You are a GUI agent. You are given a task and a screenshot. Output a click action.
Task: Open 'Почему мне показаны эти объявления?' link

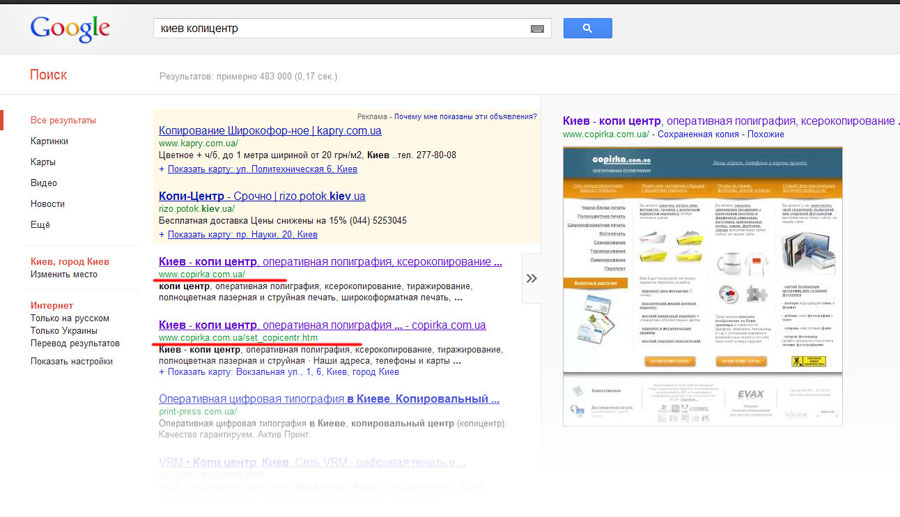465,116
